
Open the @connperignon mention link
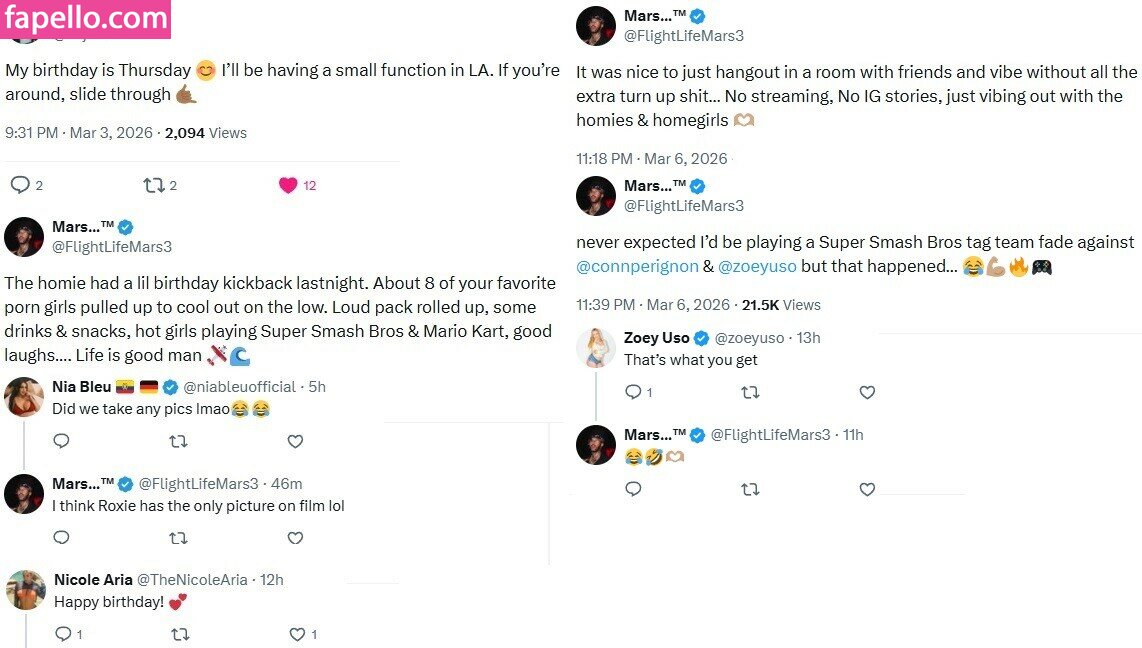[x=638, y=267]
